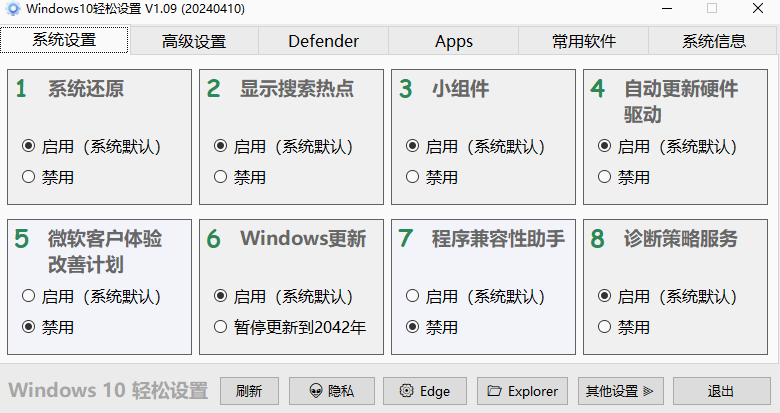Click the gear icon on the Edge button
The width and height of the screenshot is (780, 413).
405,391
